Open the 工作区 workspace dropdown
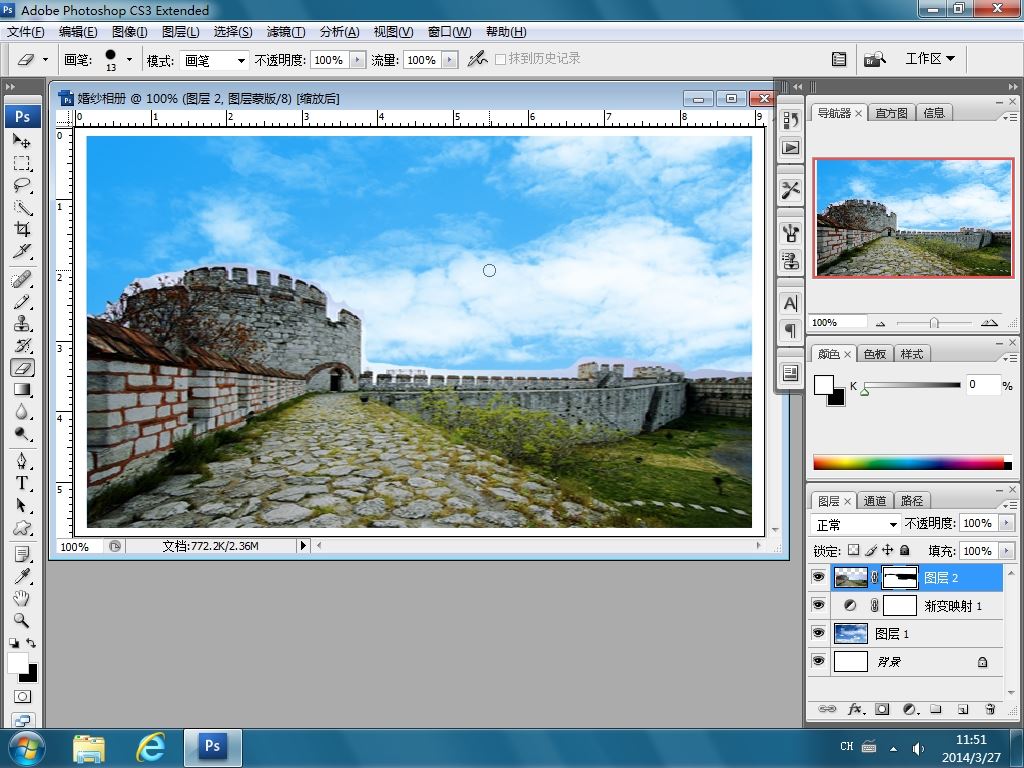The width and height of the screenshot is (1024, 768). (x=930, y=59)
